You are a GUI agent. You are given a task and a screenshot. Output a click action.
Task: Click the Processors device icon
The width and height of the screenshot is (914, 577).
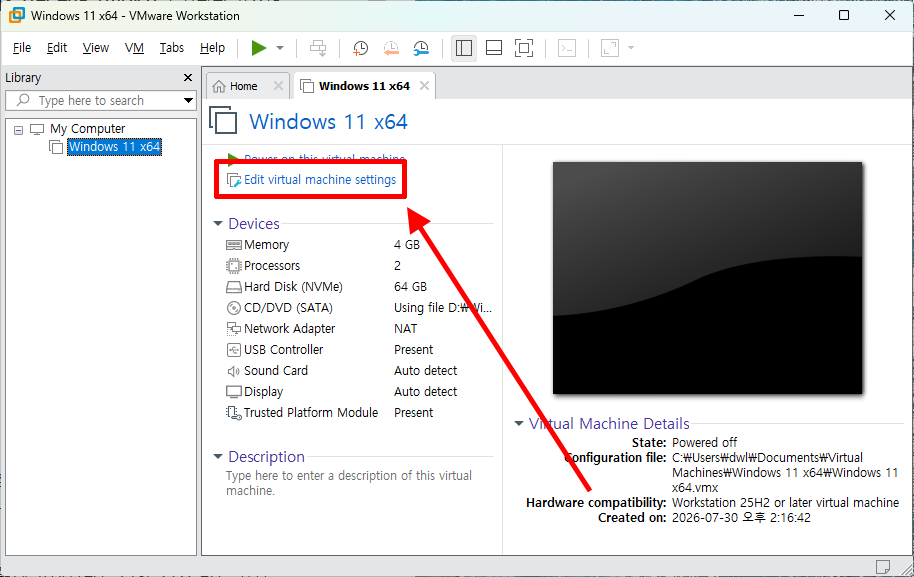(x=234, y=266)
